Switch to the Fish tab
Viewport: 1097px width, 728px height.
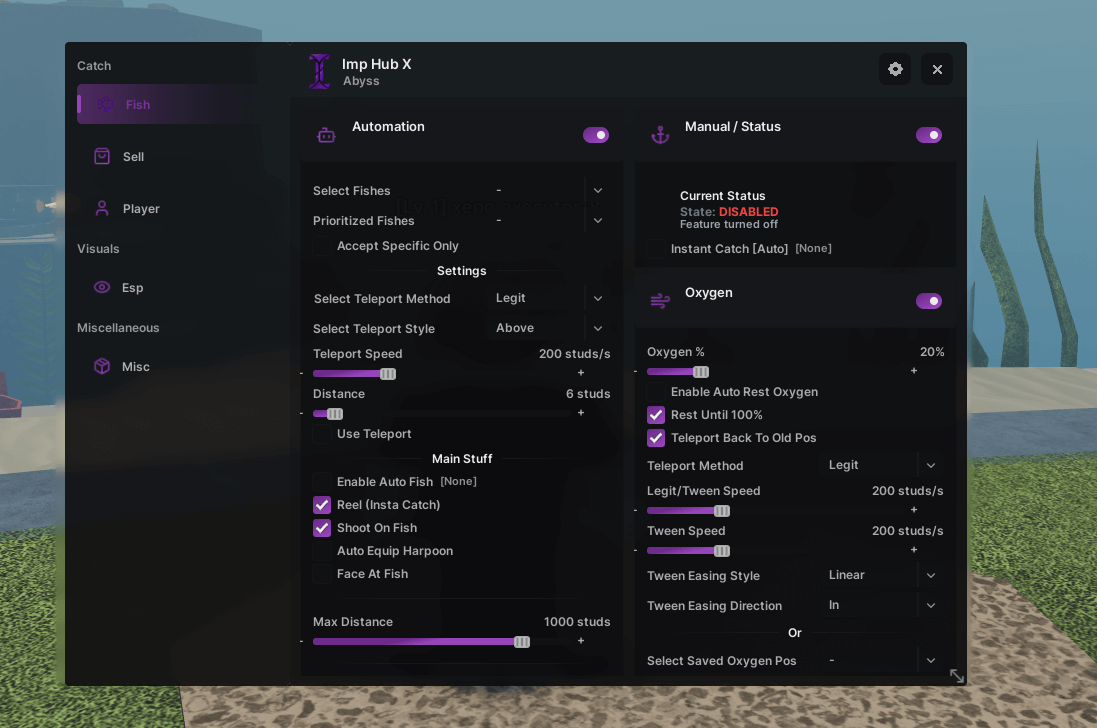point(138,105)
